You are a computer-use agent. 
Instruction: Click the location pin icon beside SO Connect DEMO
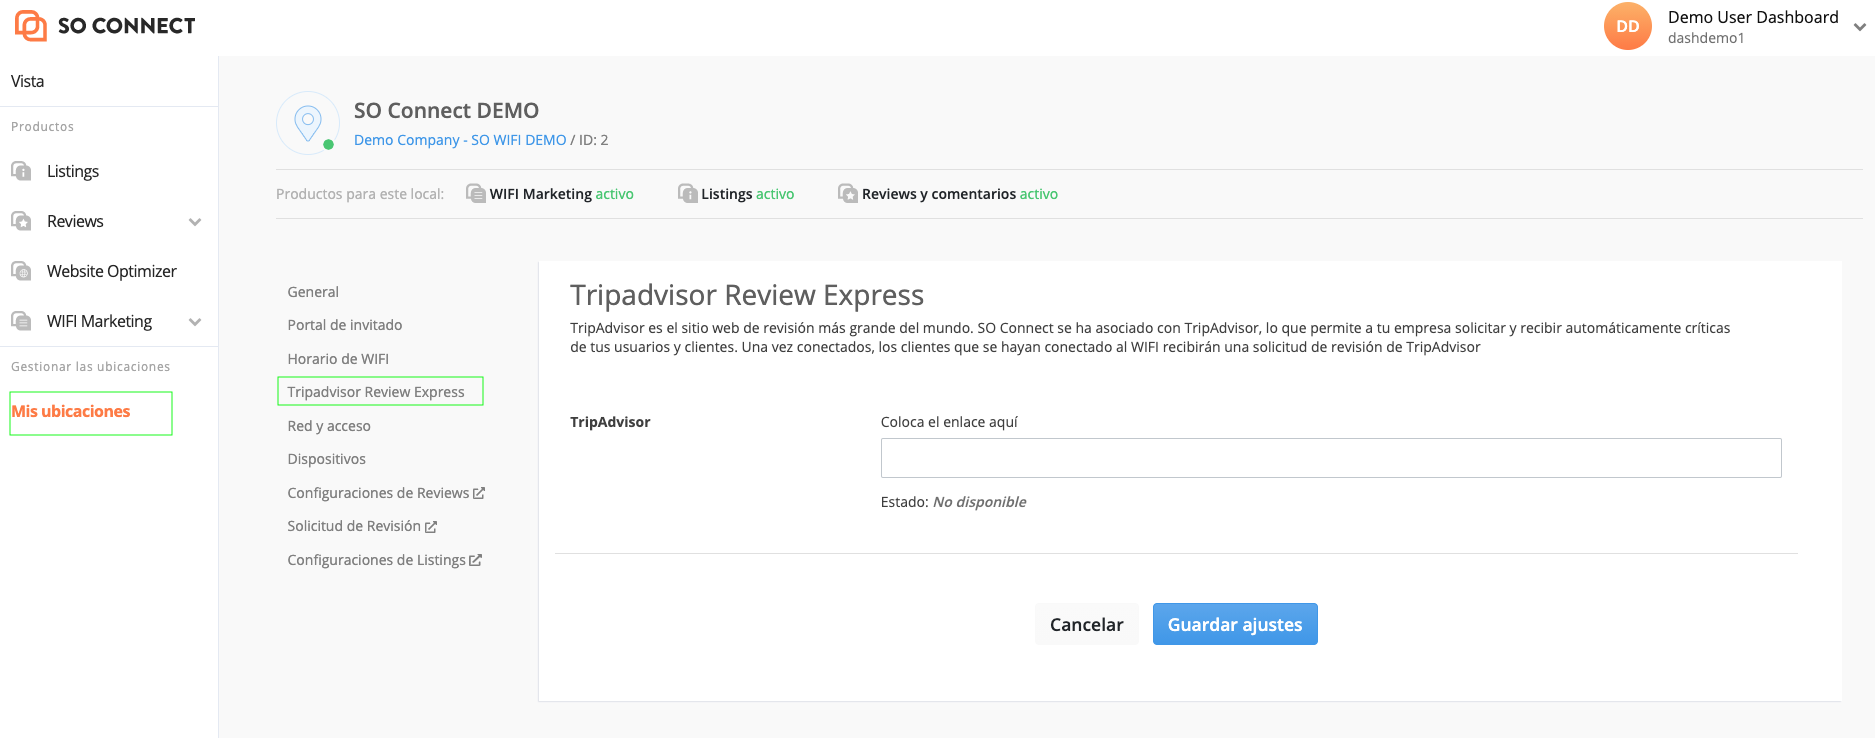(x=307, y=123)
